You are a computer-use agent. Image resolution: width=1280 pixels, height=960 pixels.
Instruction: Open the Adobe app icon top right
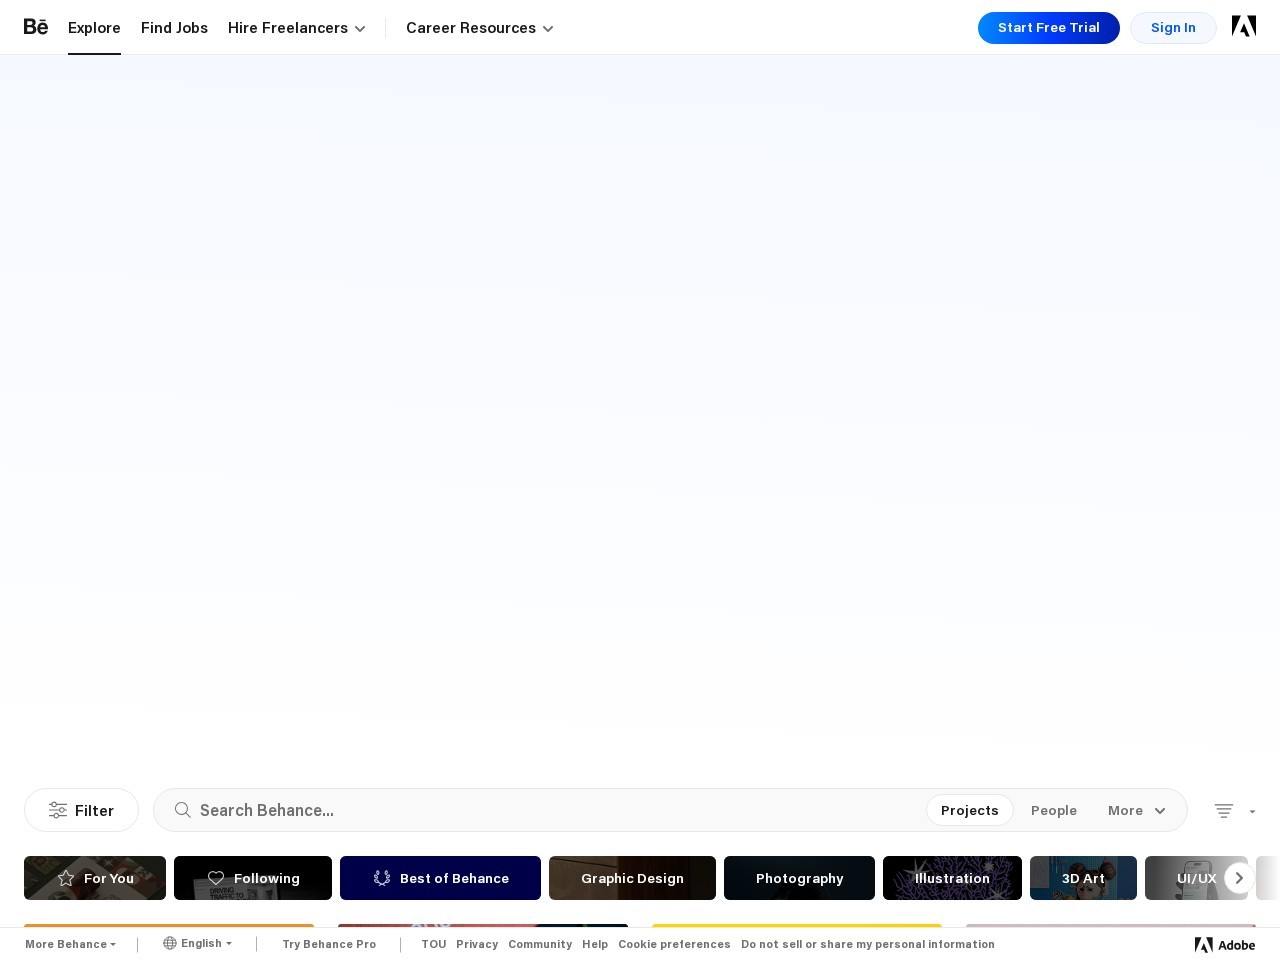1243,27
